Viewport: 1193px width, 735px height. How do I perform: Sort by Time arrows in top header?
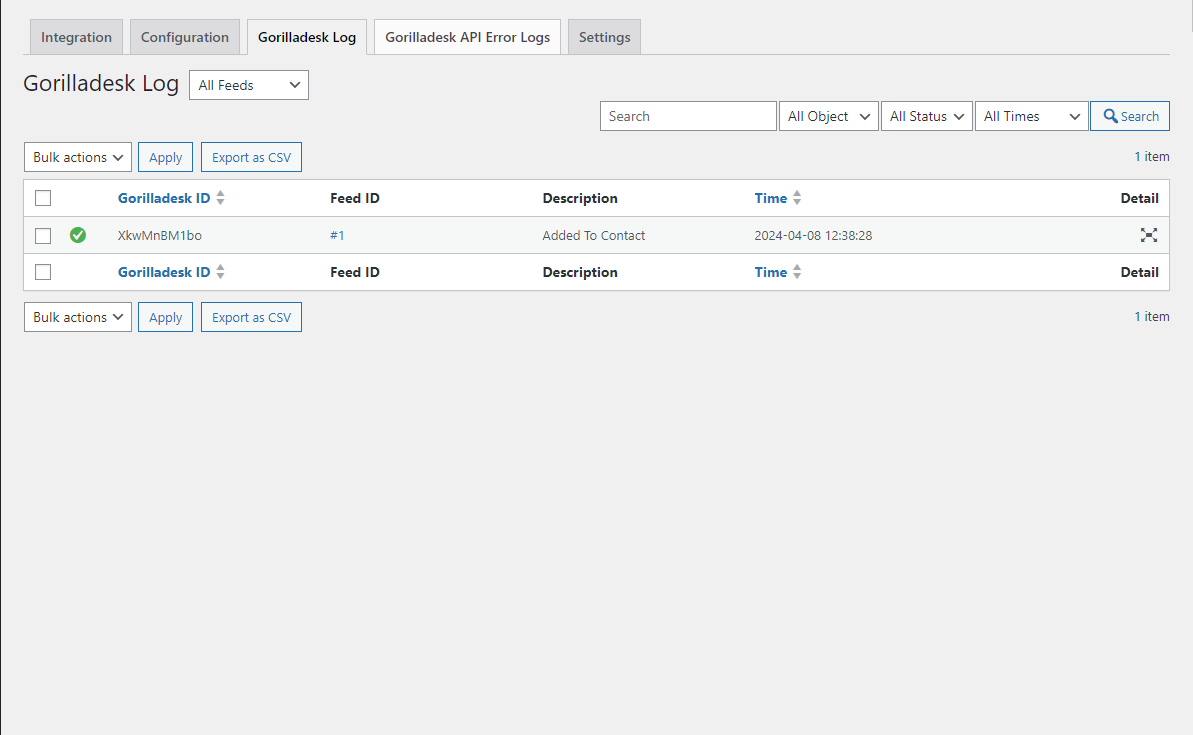pyautogui.click(x=797, y=198)
